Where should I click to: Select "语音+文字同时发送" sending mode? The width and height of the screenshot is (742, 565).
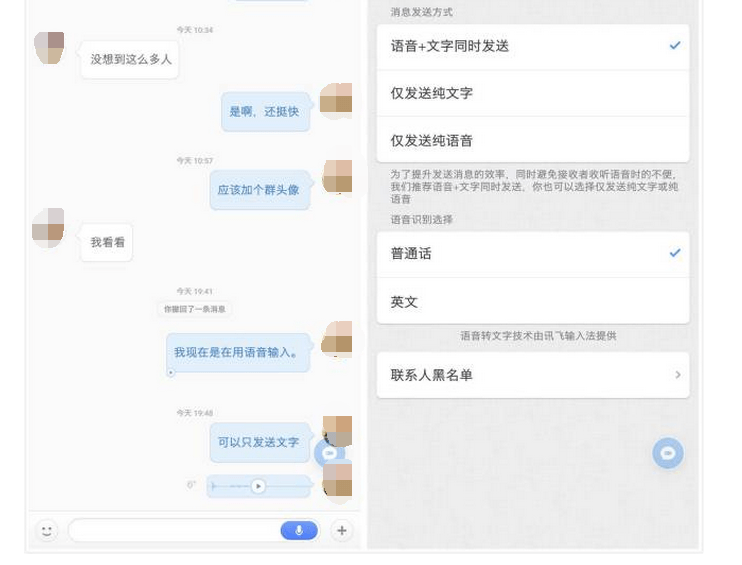coord(532,46)
